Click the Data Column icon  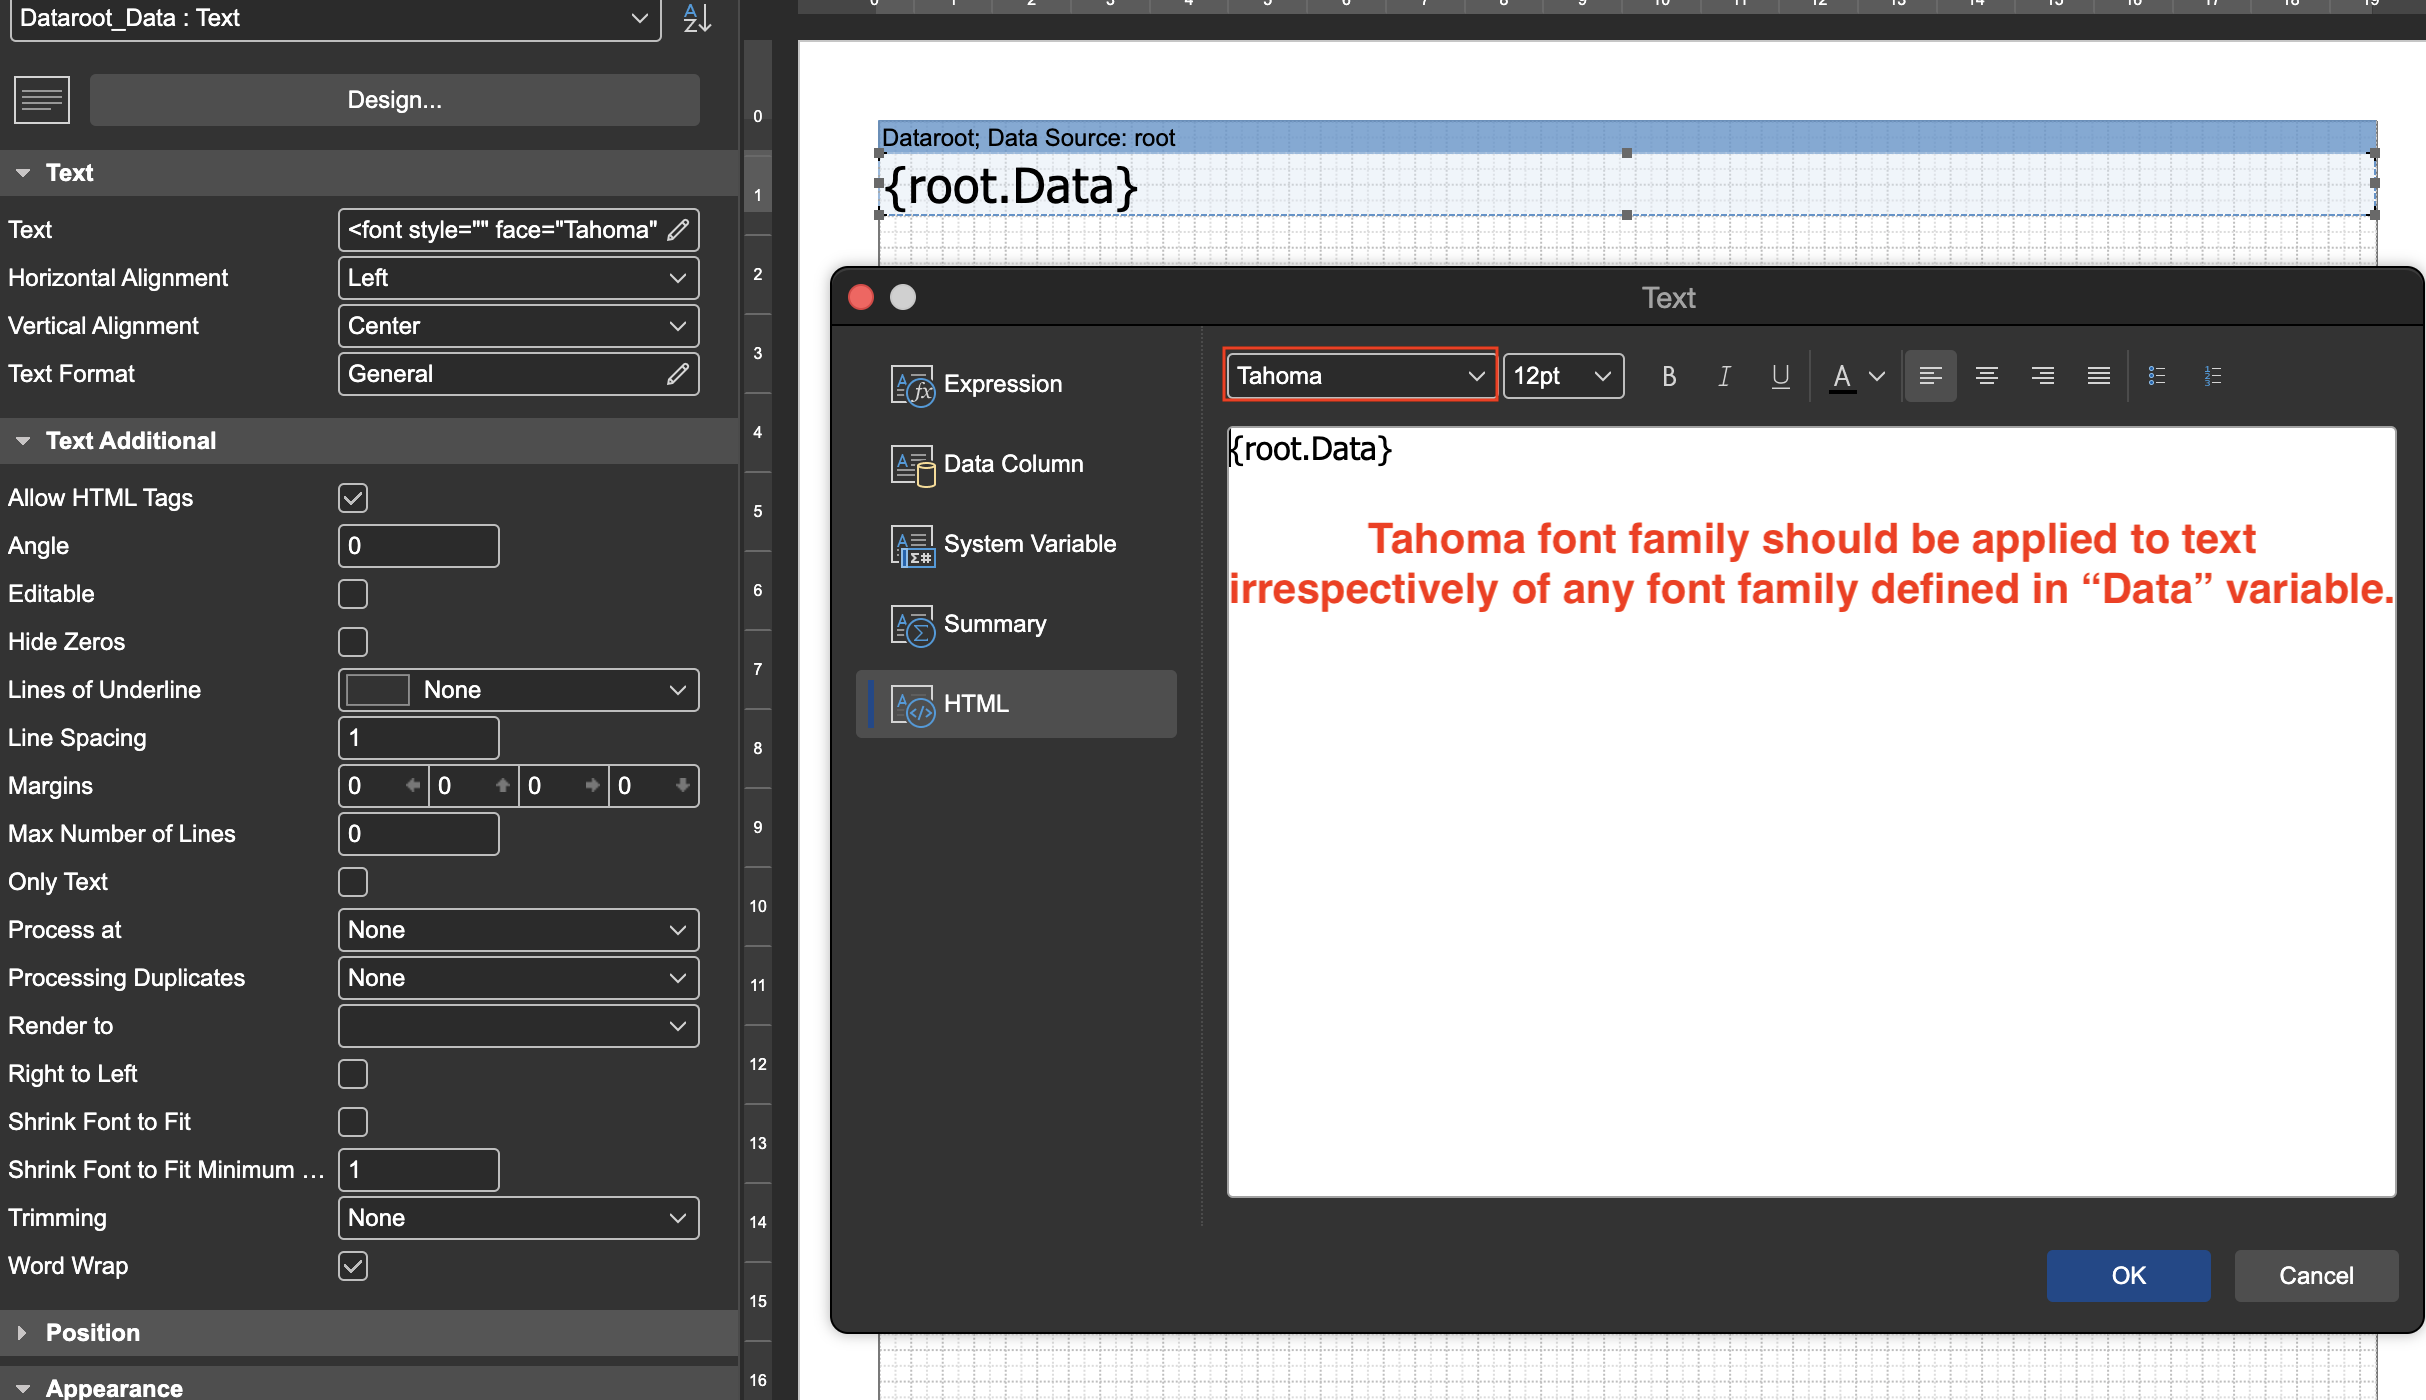[x=912, y=465]
